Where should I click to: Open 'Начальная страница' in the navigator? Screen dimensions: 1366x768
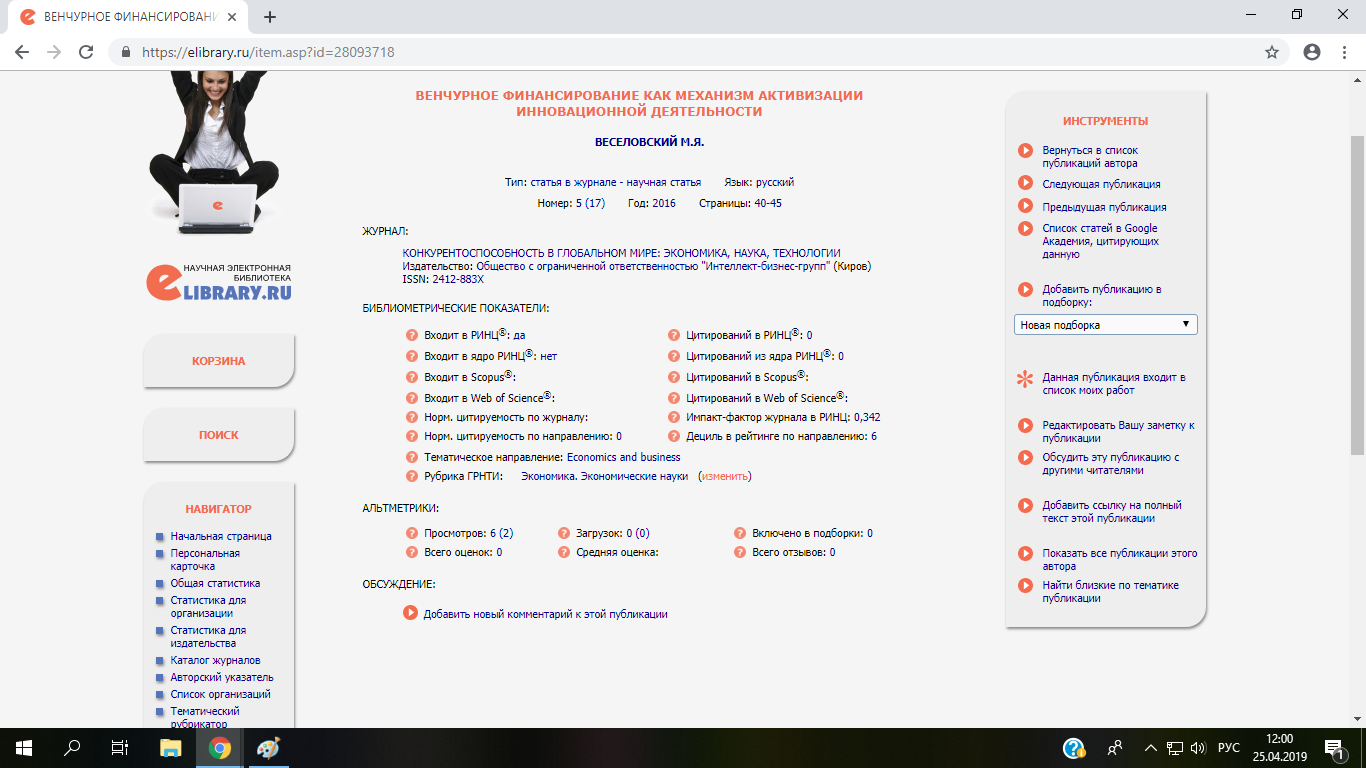click(221, 536)
